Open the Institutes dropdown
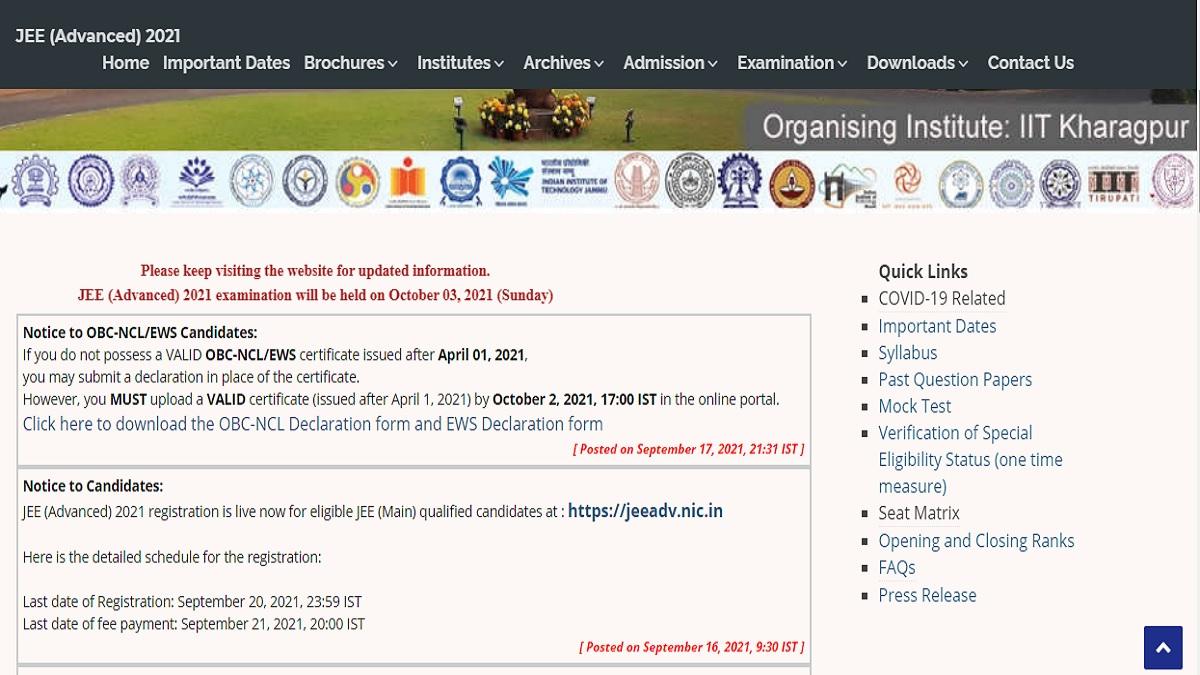 pyautogui.click(x=460, y=63)
